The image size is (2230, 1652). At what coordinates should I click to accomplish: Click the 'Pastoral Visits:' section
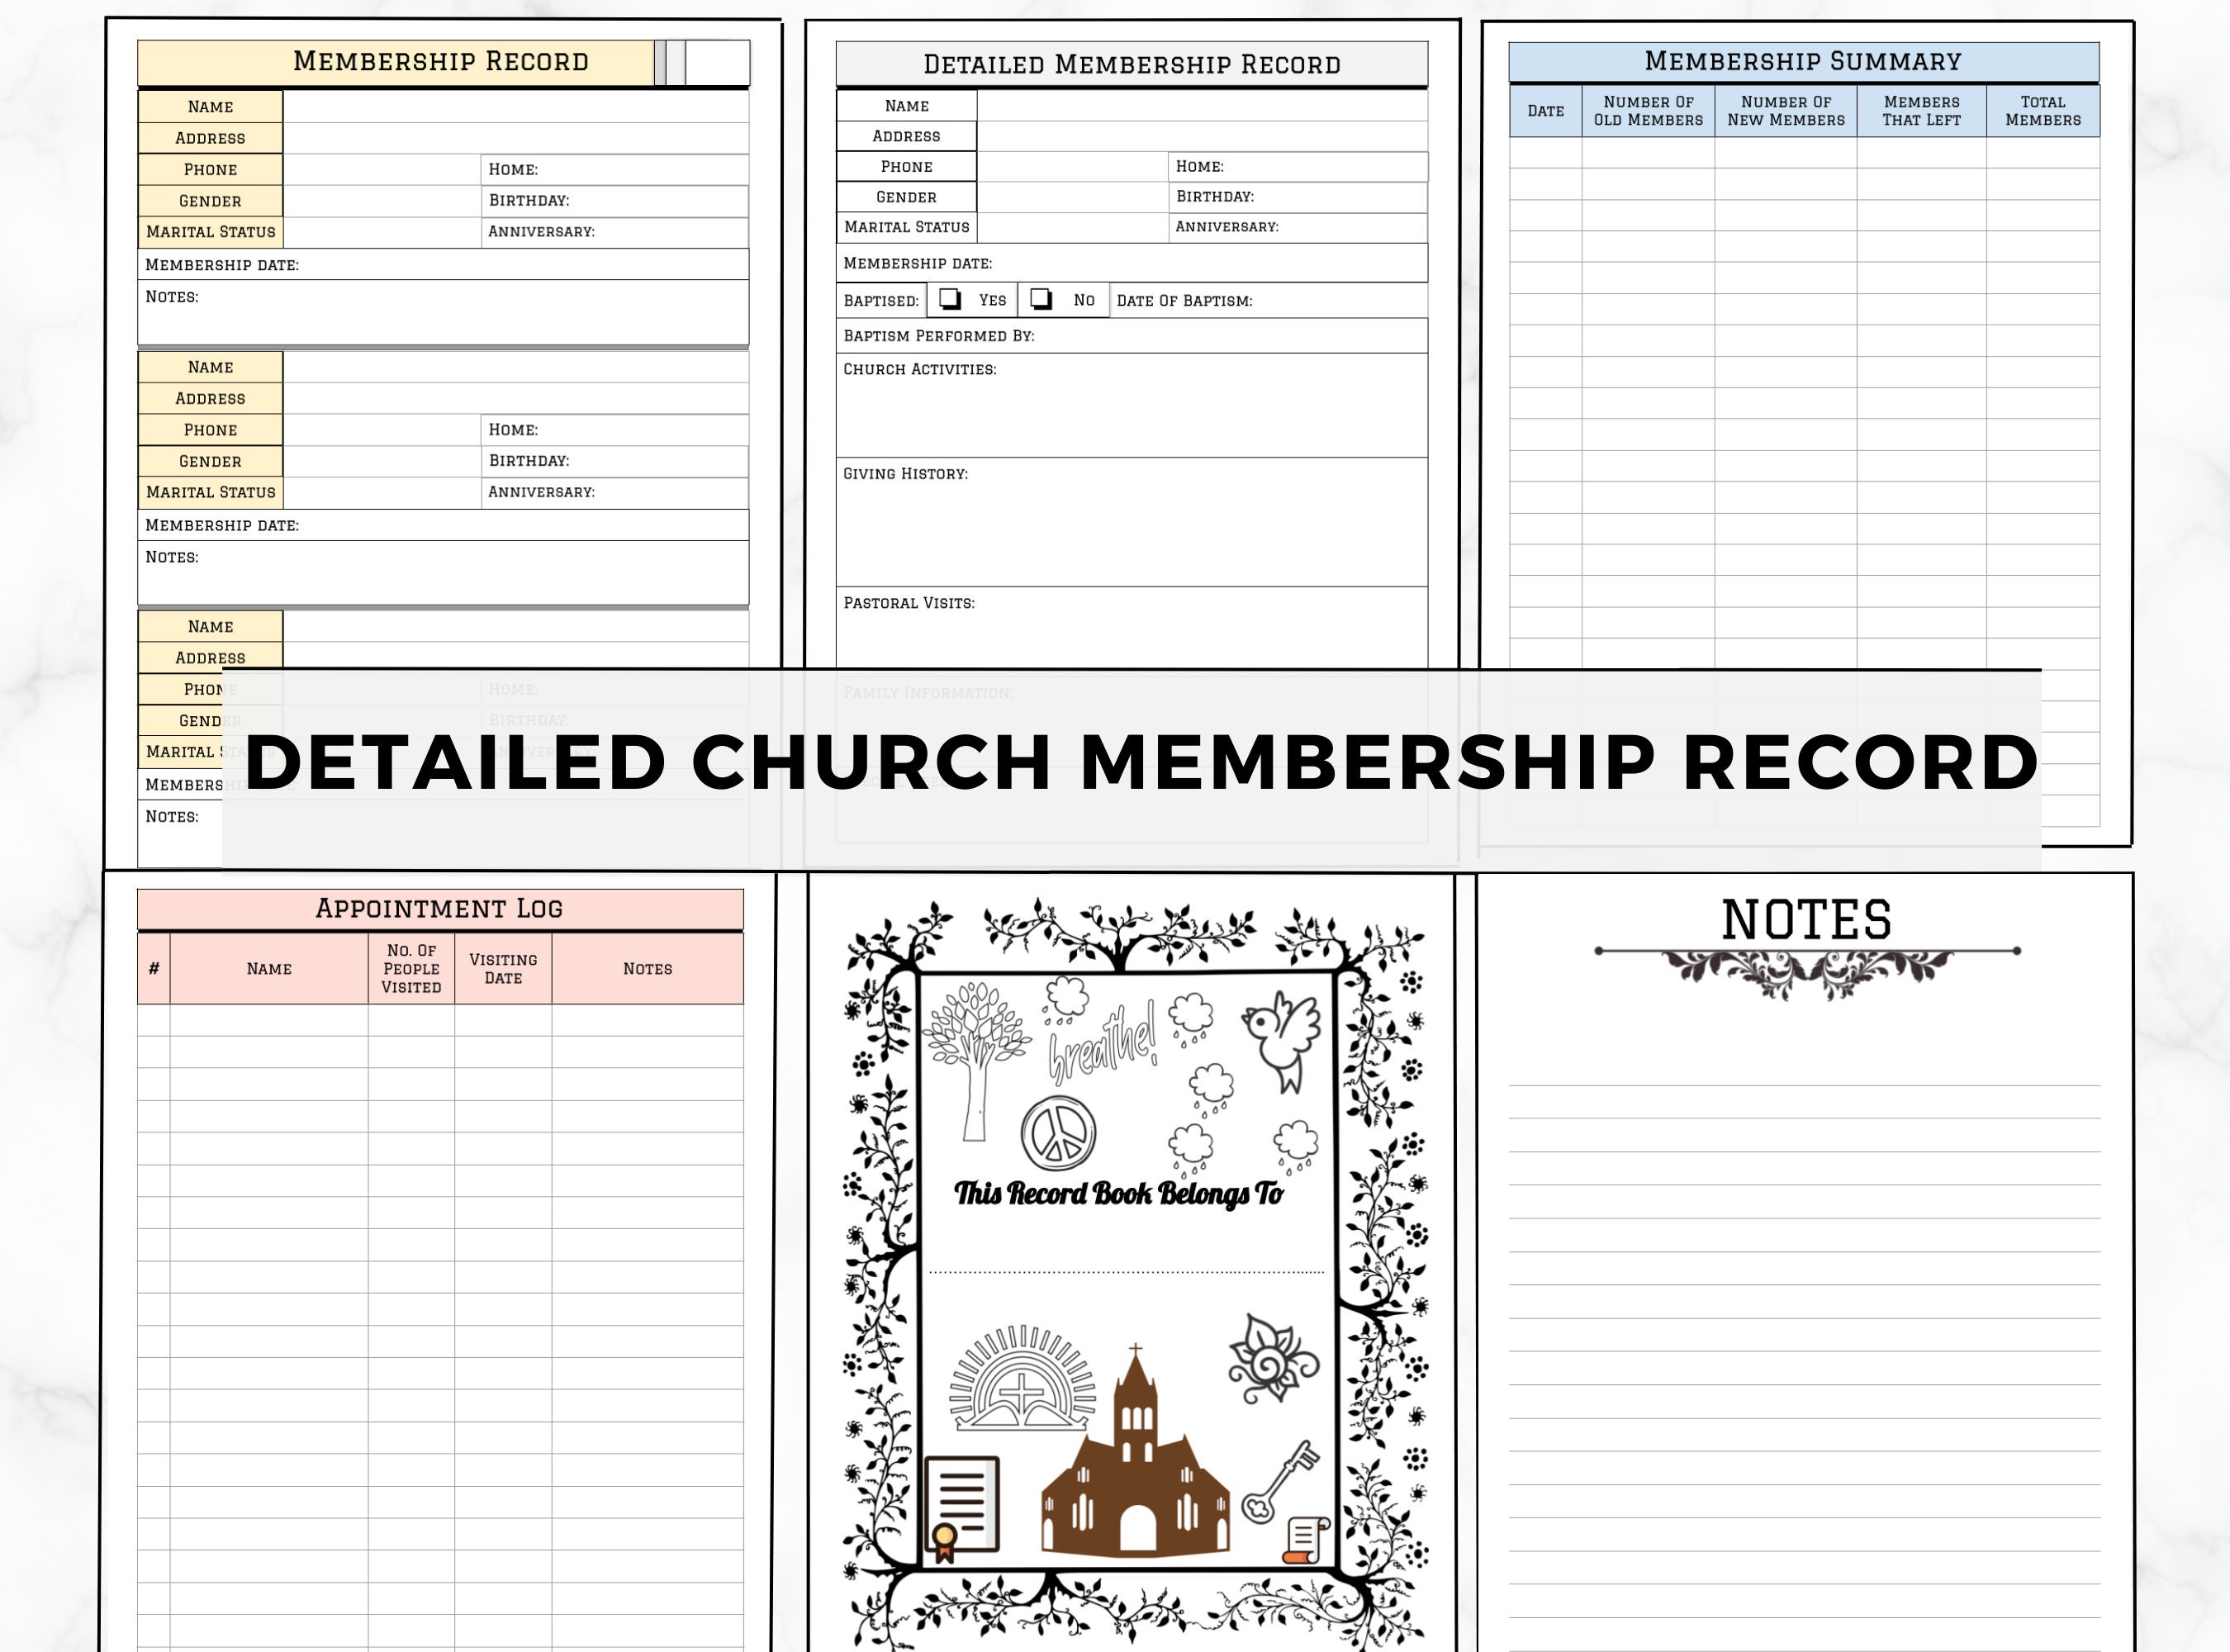[1132, 628]
